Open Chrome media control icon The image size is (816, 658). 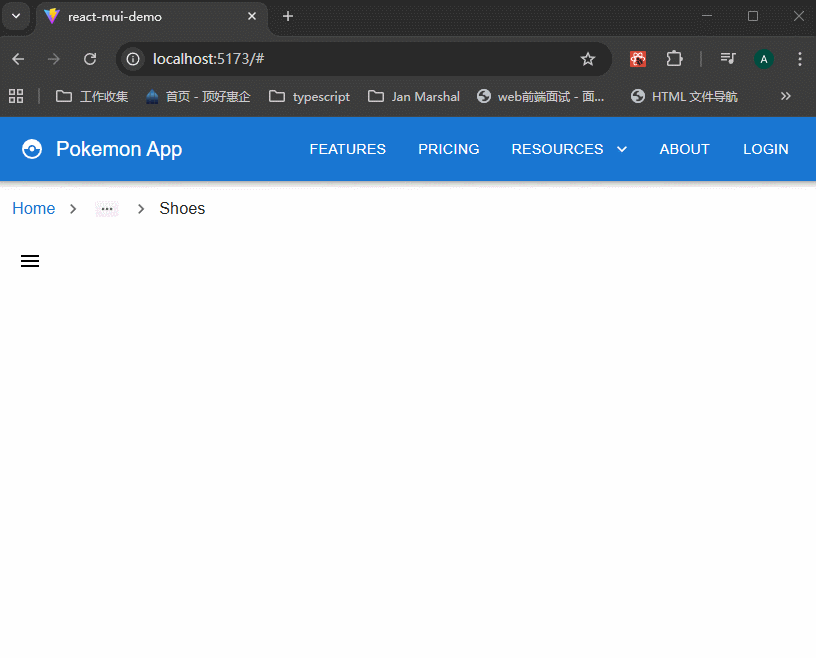pyautogui.click(x=728, y=59)
